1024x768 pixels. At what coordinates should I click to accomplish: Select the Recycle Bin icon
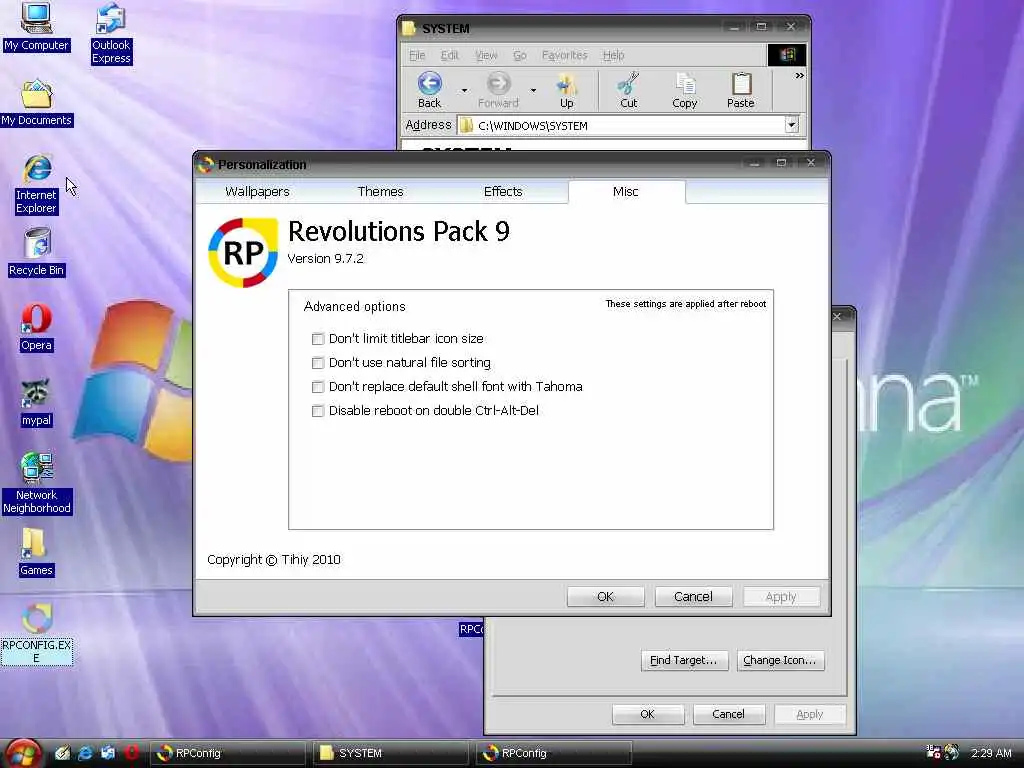point(37,252)
